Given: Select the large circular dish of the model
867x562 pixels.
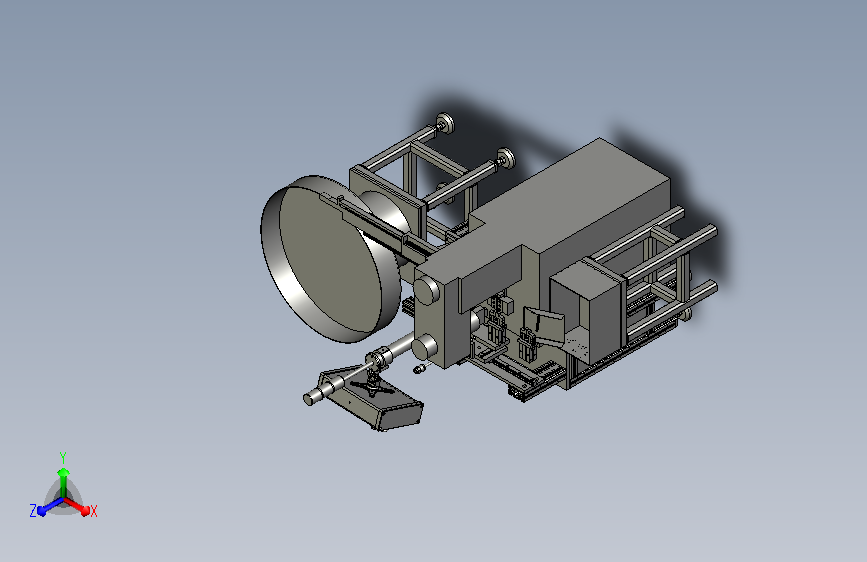Looking at the screenshot, I should (330, 259).
